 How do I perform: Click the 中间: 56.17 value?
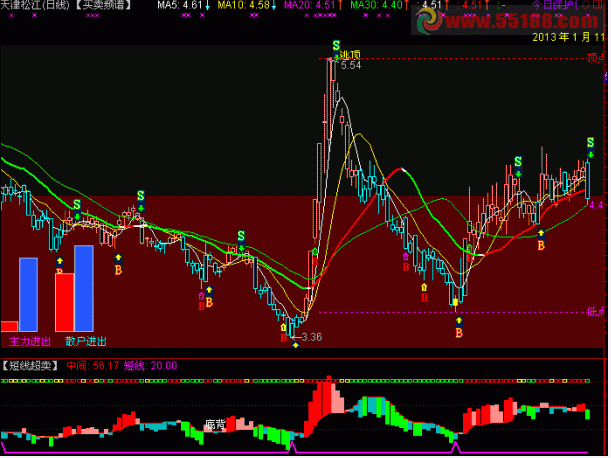[93, 366]
